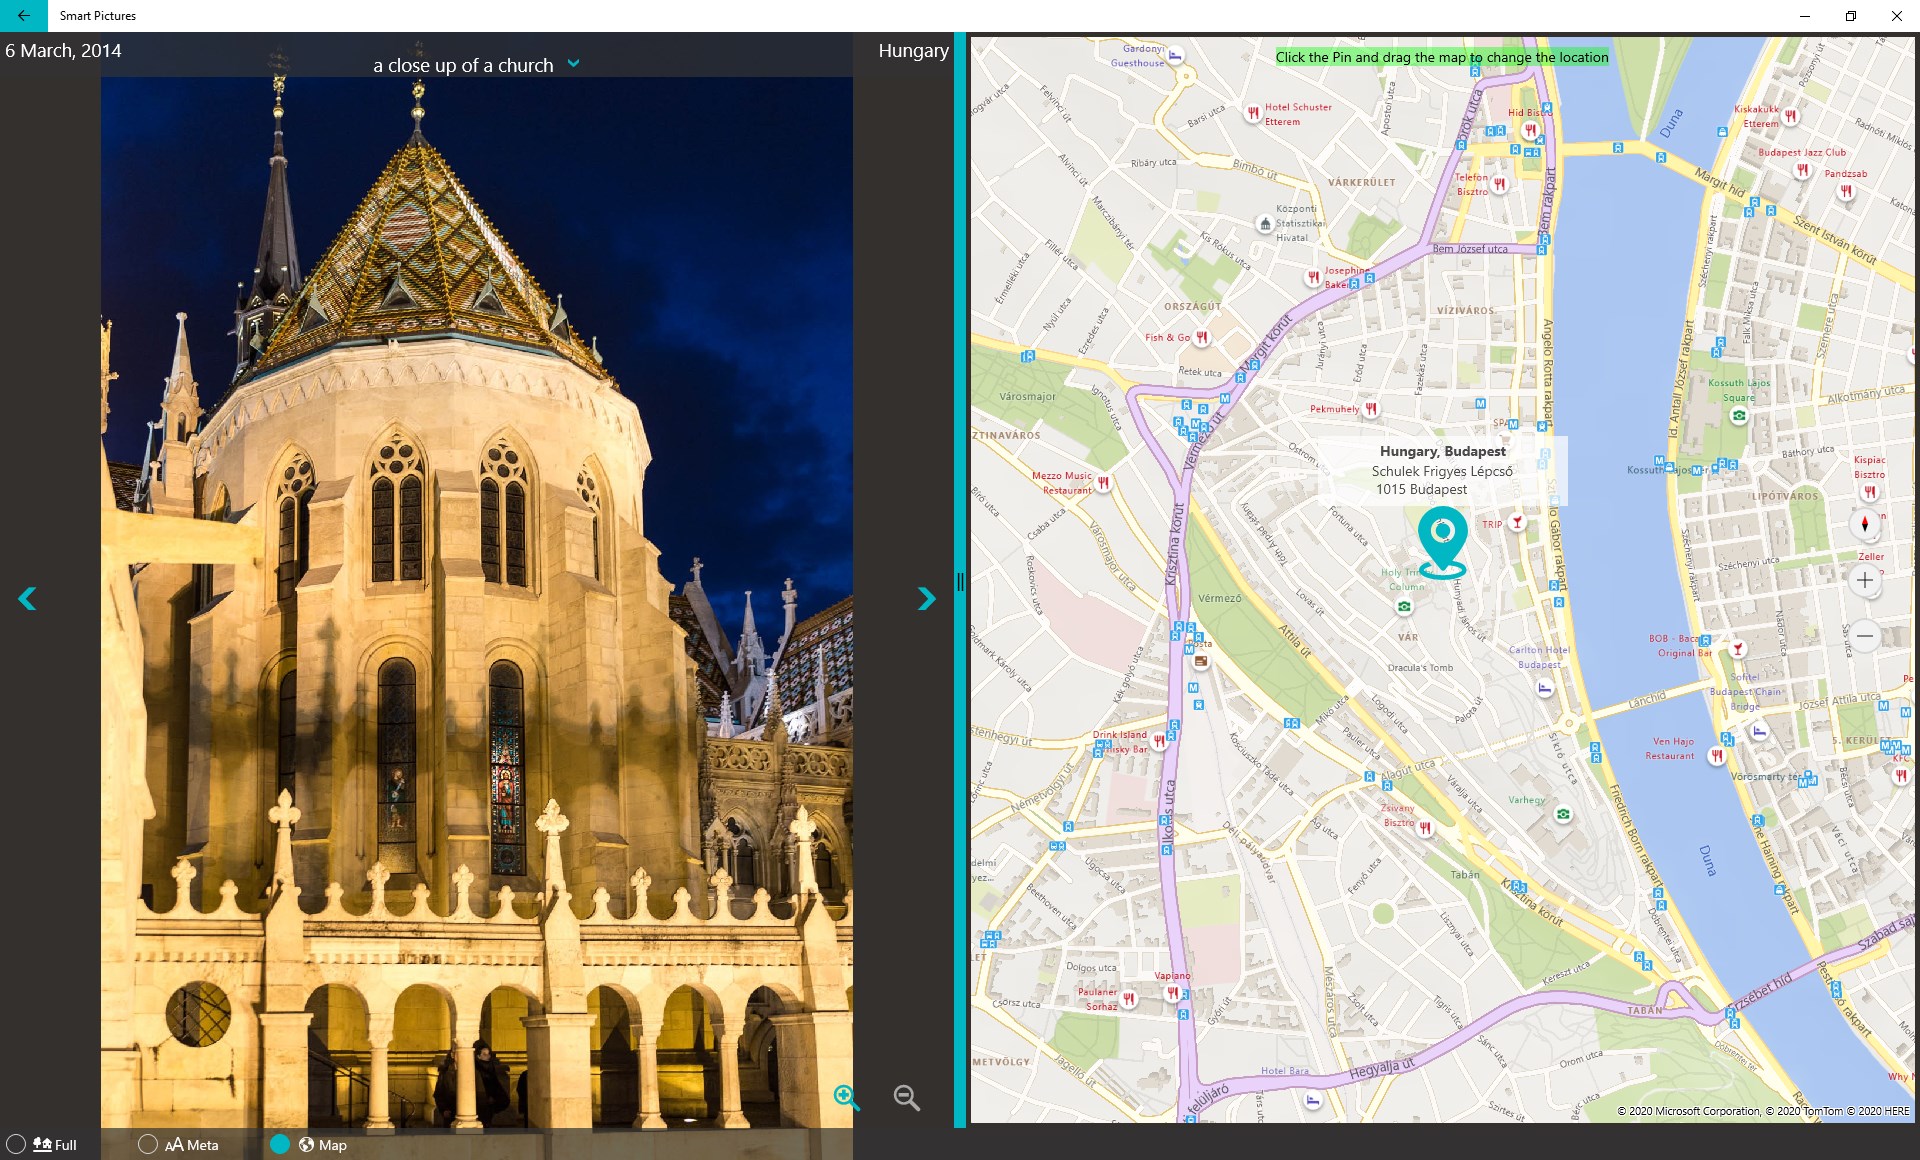The height and width of the screenshot is (1160, 1920).
Task: Click the back arrow in title bar
Action: coord(23,16)
